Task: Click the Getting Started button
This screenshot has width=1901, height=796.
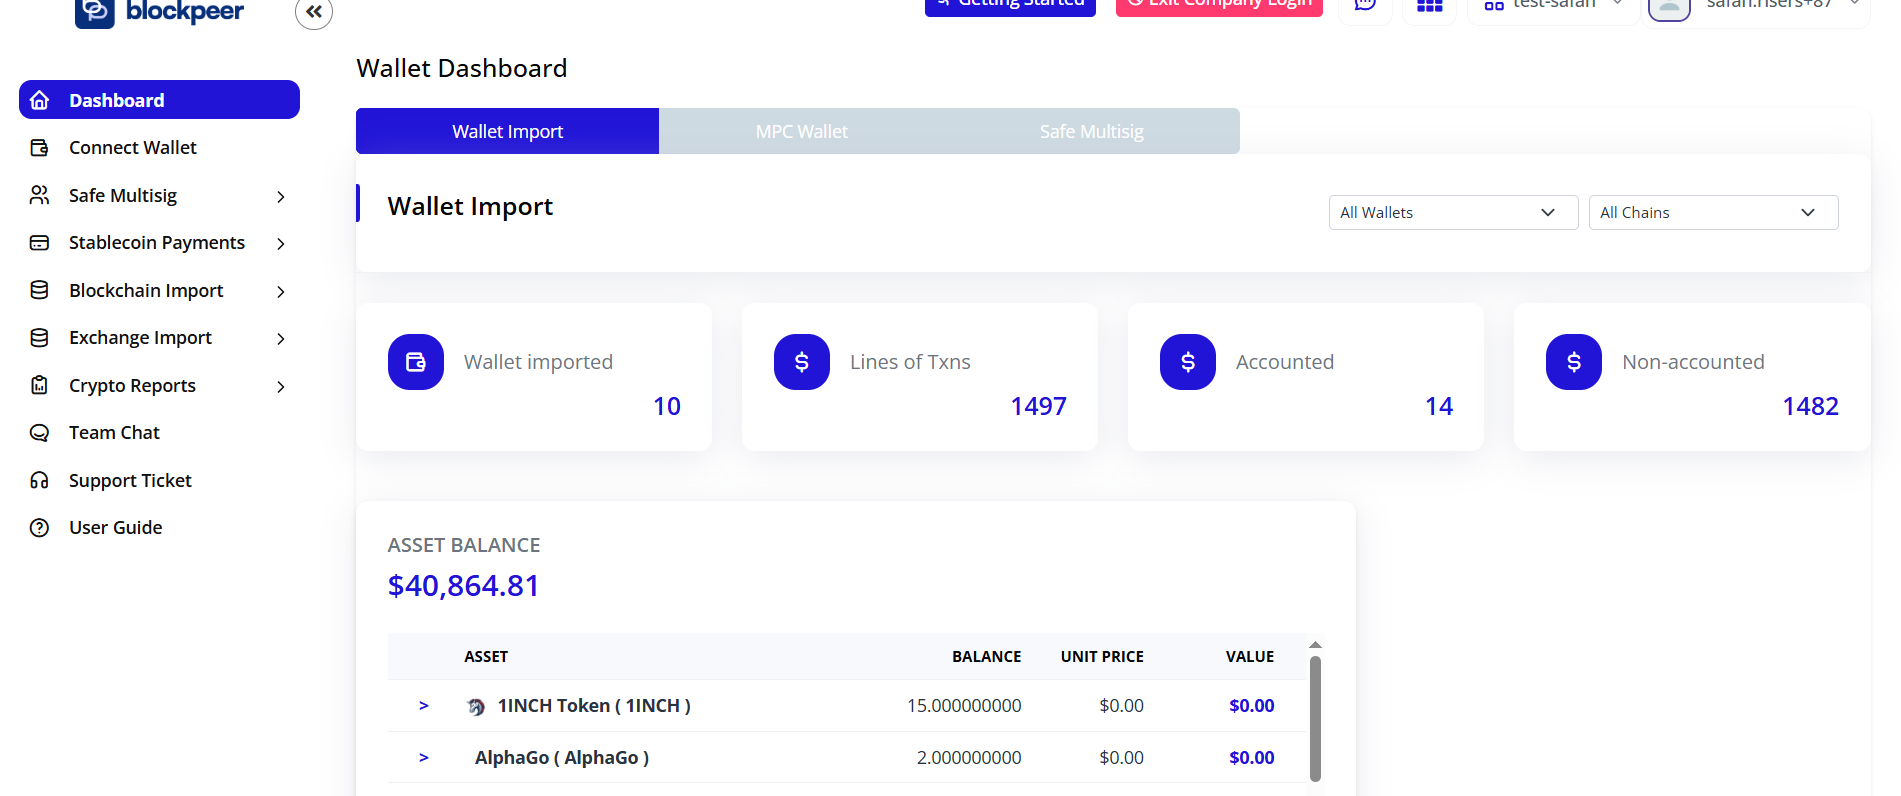Action: point(1010,6)
